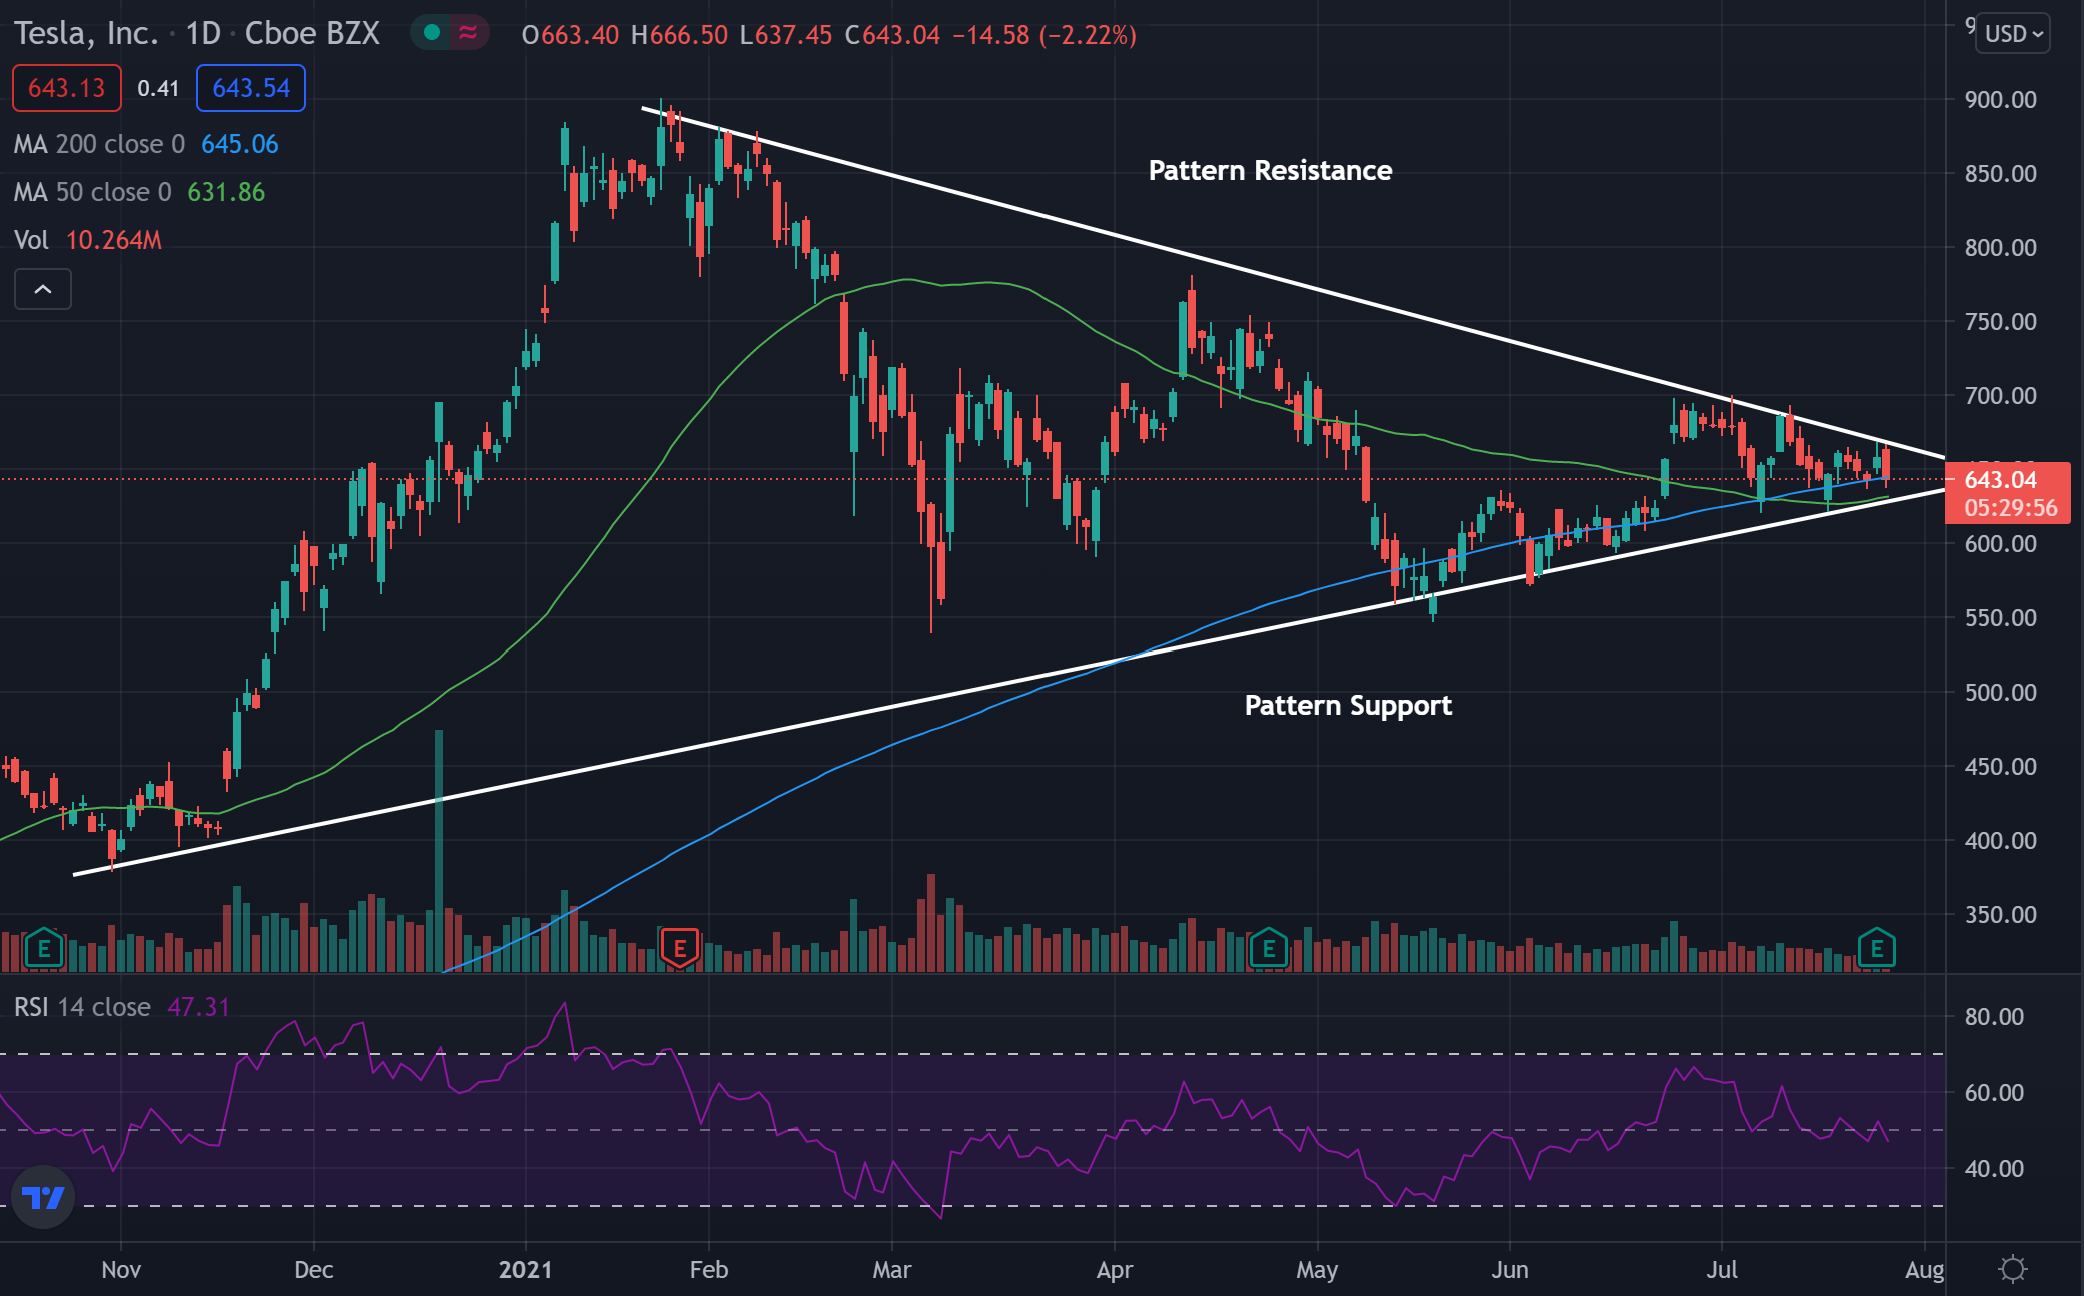
Task: Click the RSI 80.00 axis label
Action: 1994,1017
